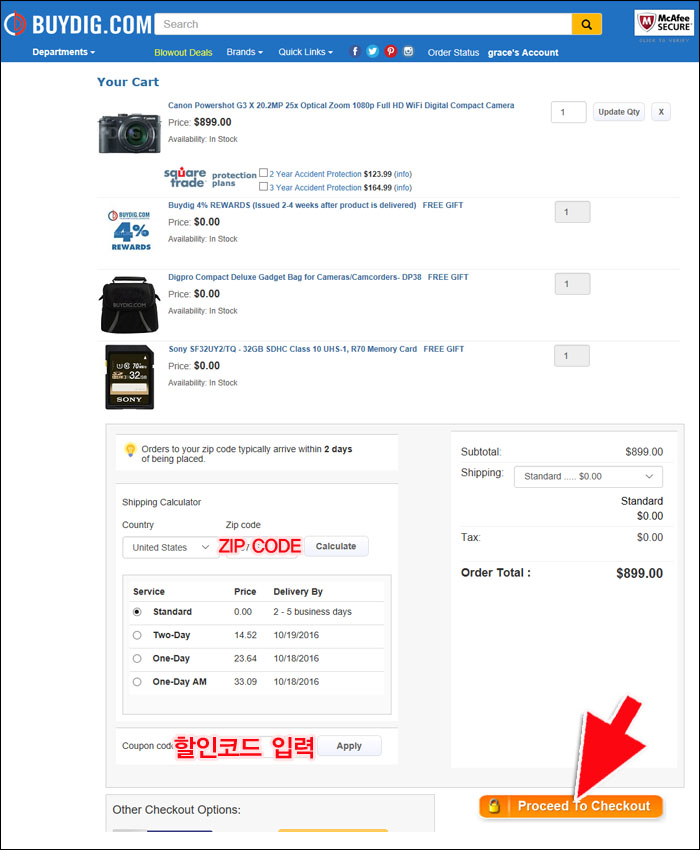
Task: Check 3 Year Accident Protection box
Action: [x=264, y=186]
